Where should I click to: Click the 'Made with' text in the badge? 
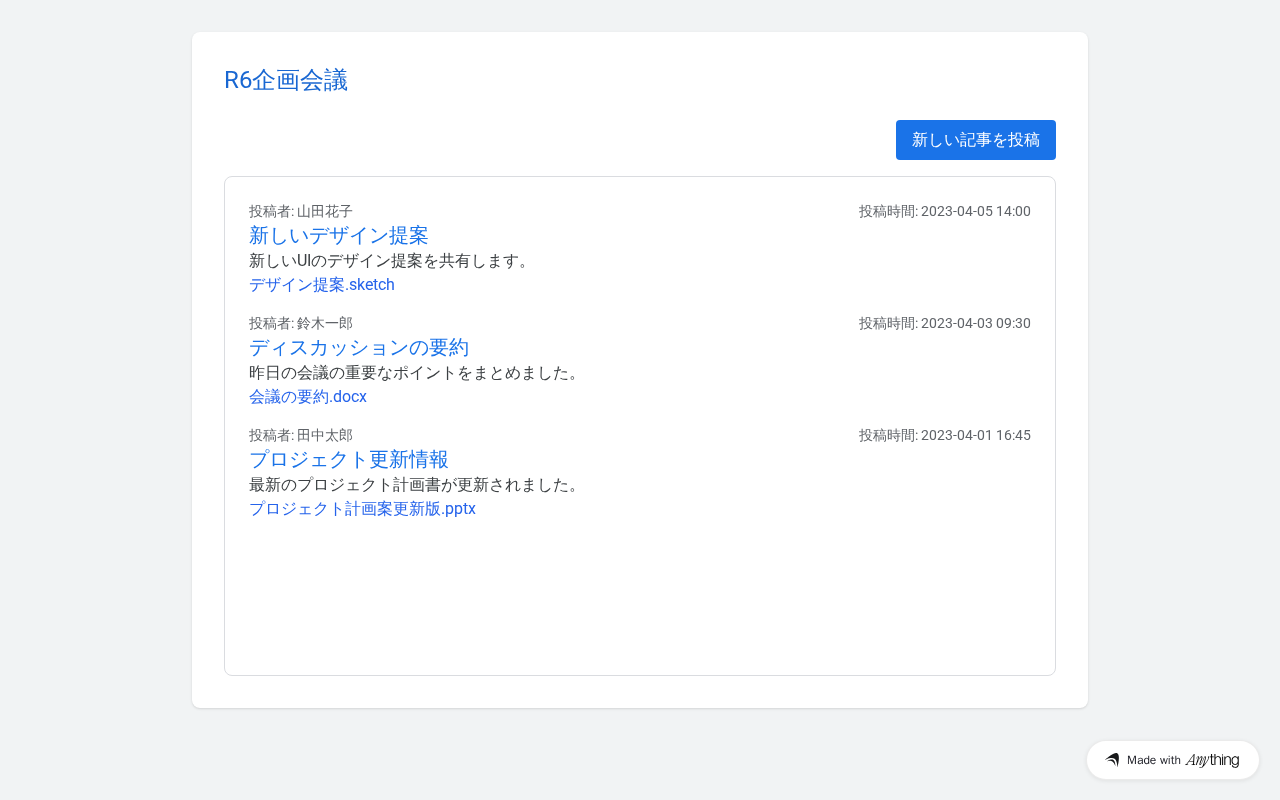pos(1153,760)
